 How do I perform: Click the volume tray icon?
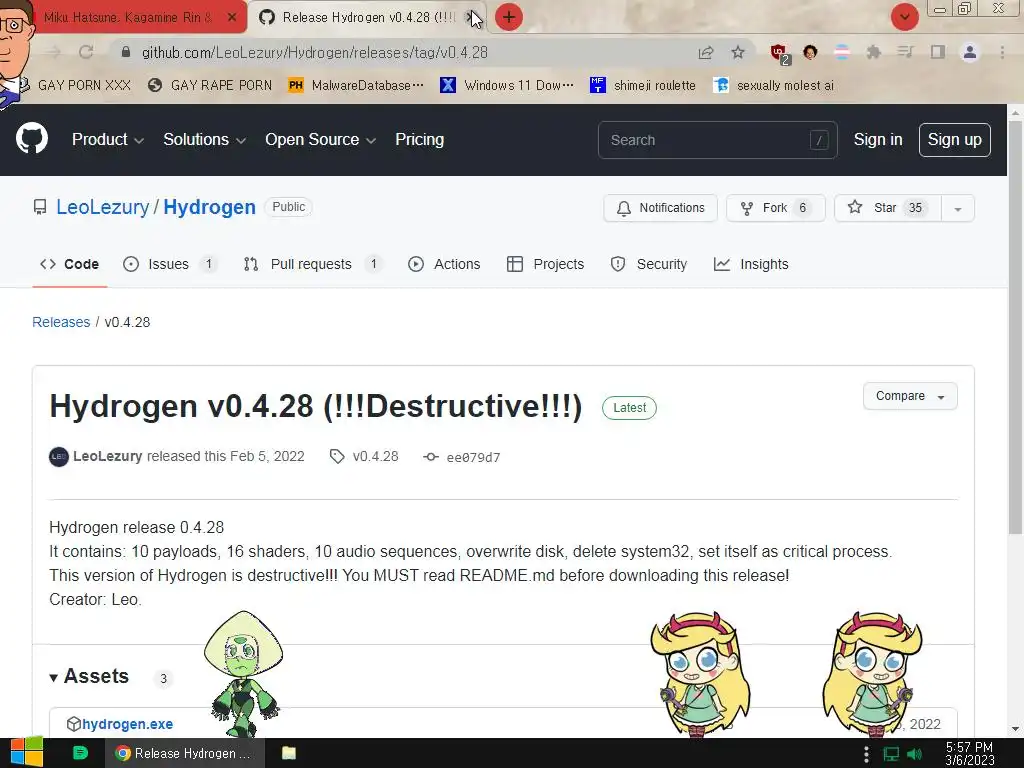tap(914, 754)
